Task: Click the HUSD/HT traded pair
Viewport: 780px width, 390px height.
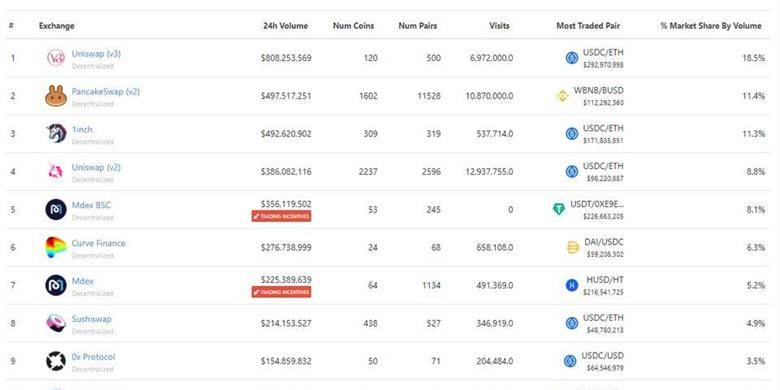Action: 605,280
